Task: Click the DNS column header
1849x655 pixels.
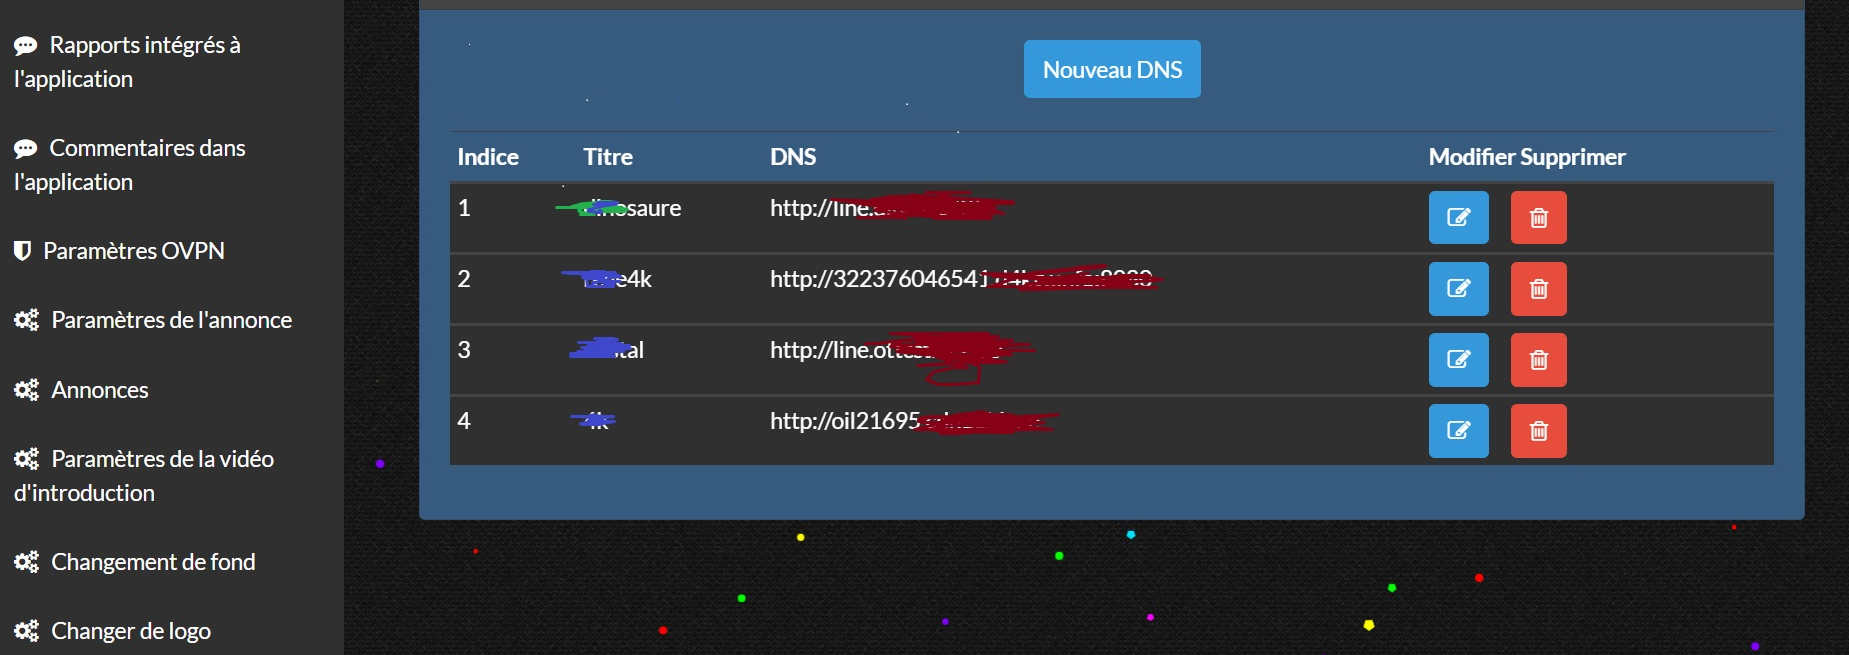Action: [793, 157]
